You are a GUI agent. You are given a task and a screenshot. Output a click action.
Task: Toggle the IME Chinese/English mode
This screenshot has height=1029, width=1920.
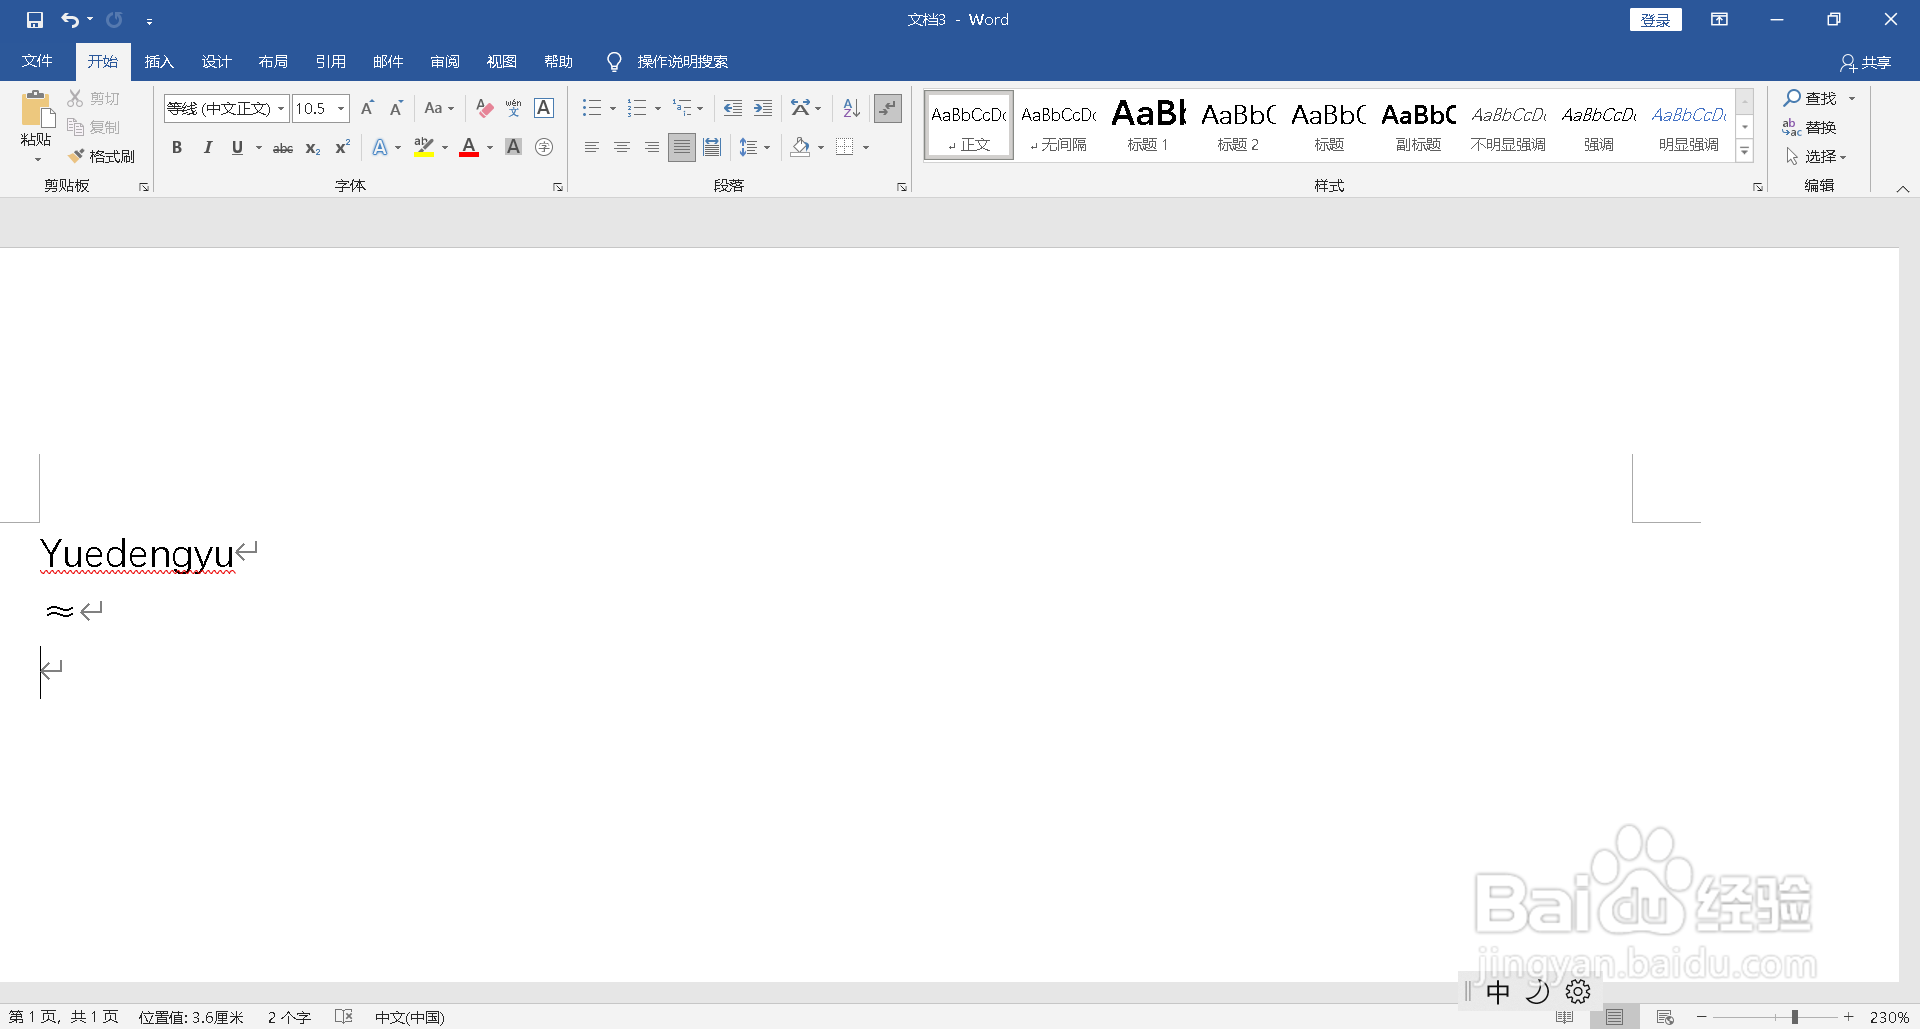pyautogui.click(x=1498, y=992)
